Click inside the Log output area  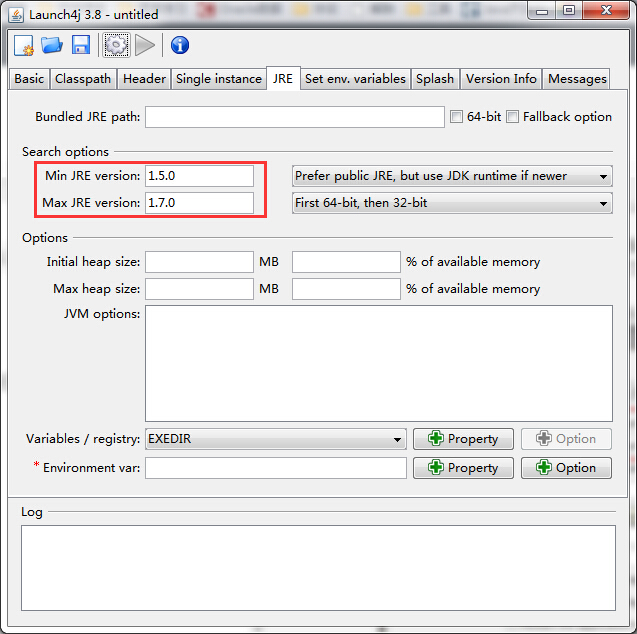(x=318, y=568)
